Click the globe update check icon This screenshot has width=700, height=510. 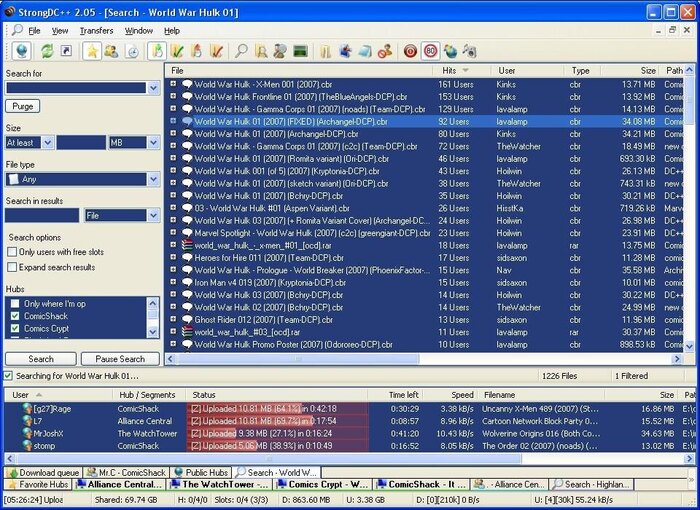pos(450,51)
